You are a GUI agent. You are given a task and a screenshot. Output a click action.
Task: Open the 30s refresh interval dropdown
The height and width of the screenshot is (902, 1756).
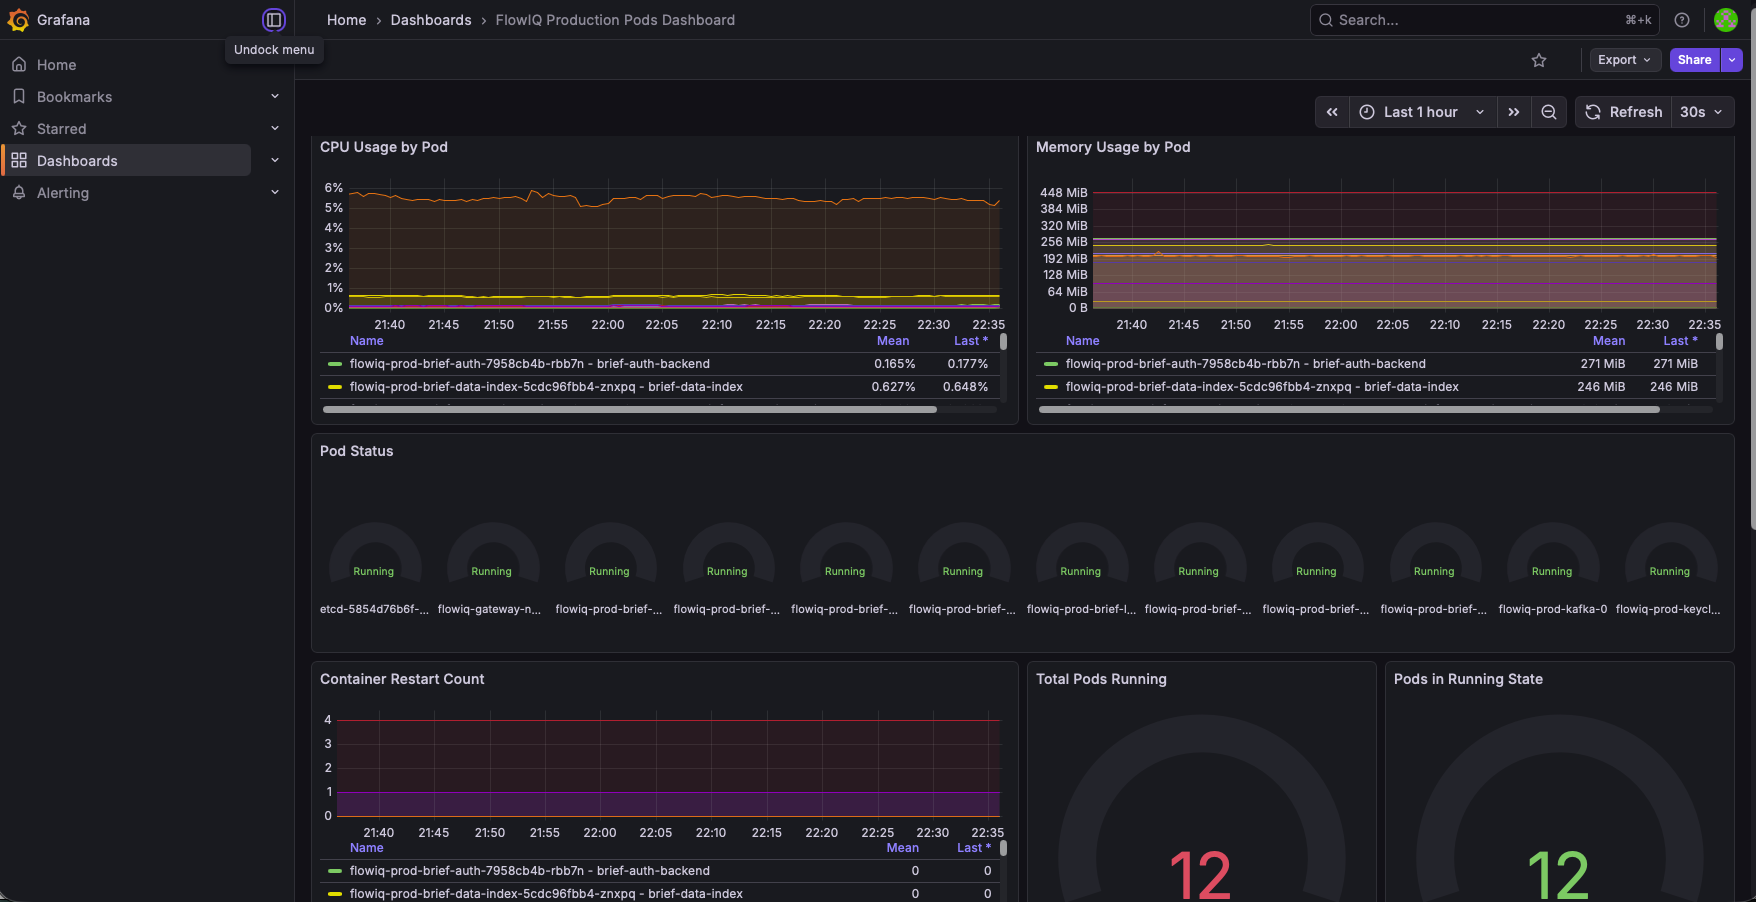click(x=1701, y=112)
